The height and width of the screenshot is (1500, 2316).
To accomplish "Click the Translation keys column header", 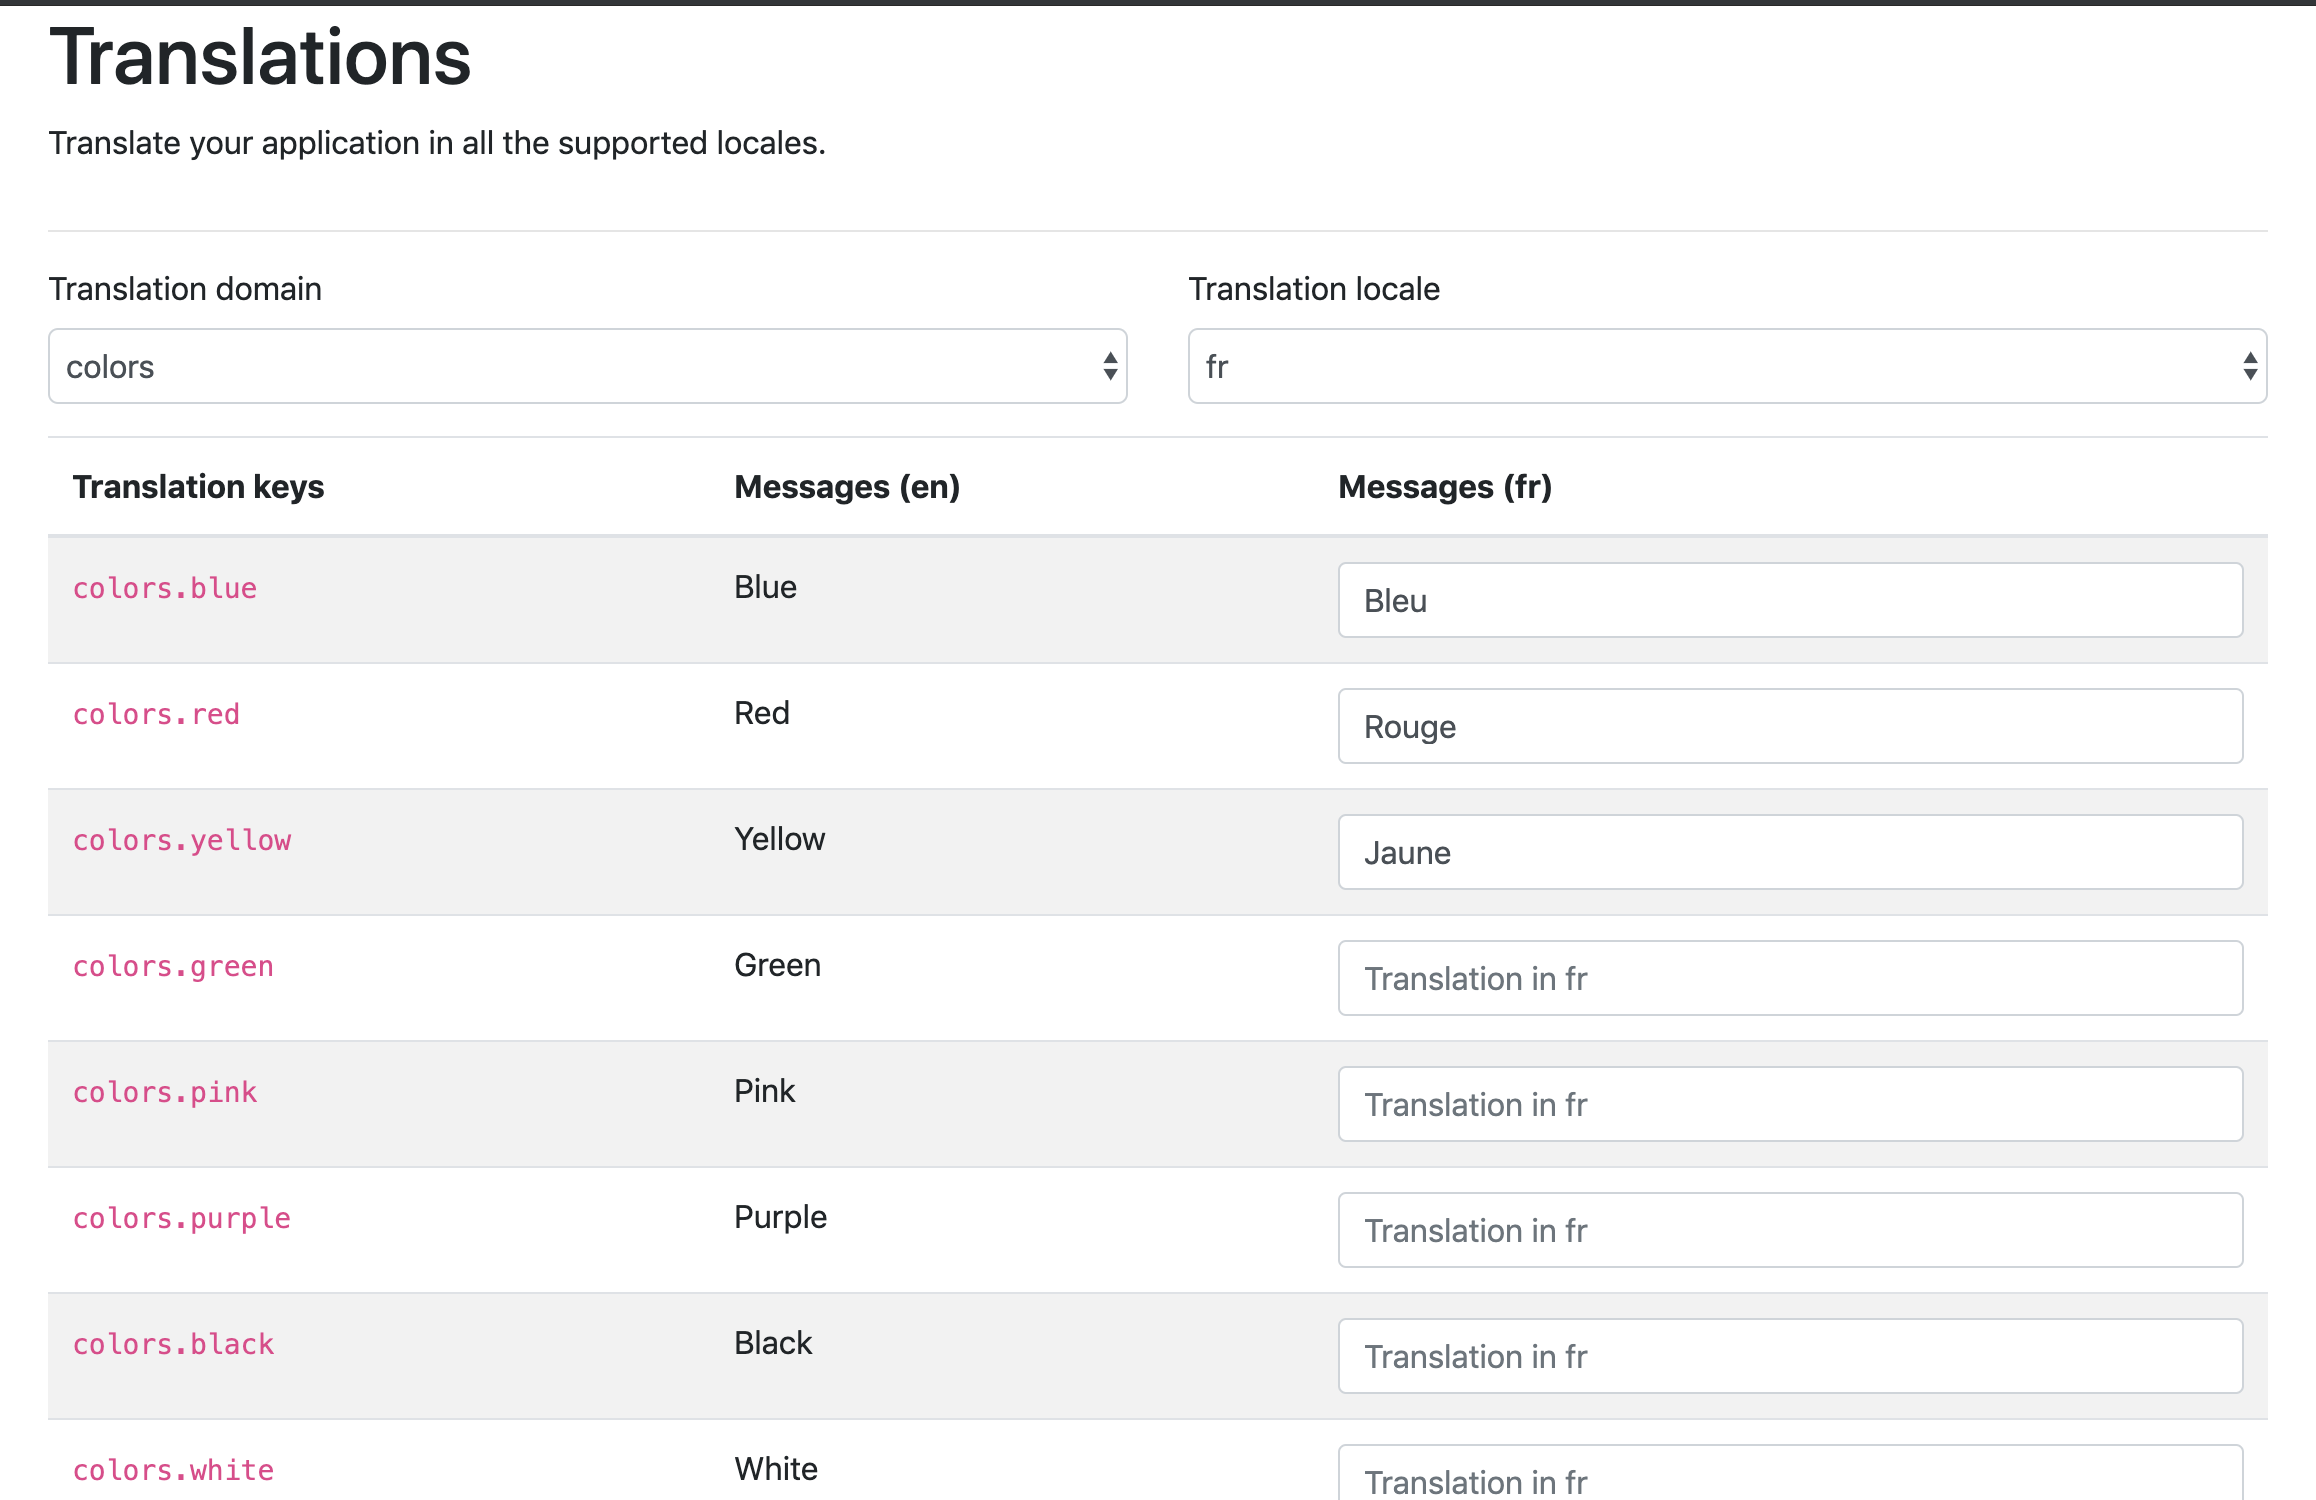I will [x=198, y=487].
